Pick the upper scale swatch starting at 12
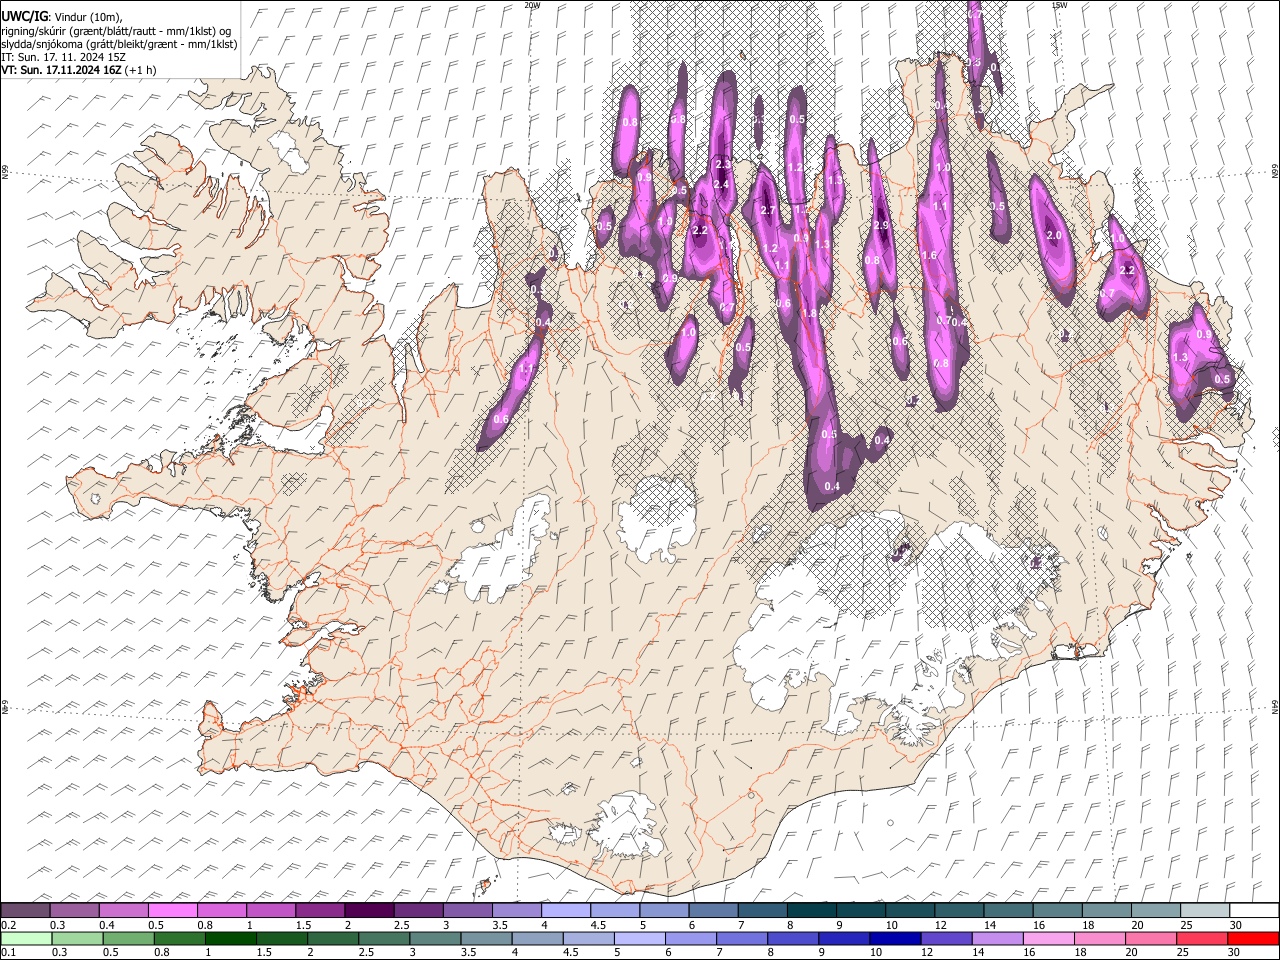1280x960 pixels. pyautogui.click(x=959, y=911)
